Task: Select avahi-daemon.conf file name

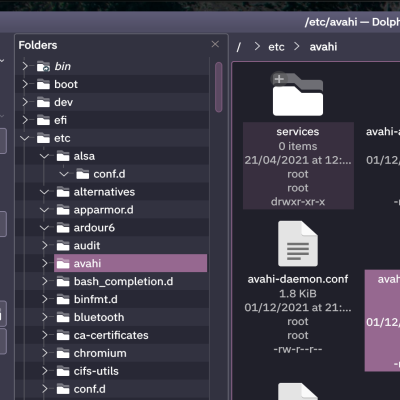Action: [298, 279]
